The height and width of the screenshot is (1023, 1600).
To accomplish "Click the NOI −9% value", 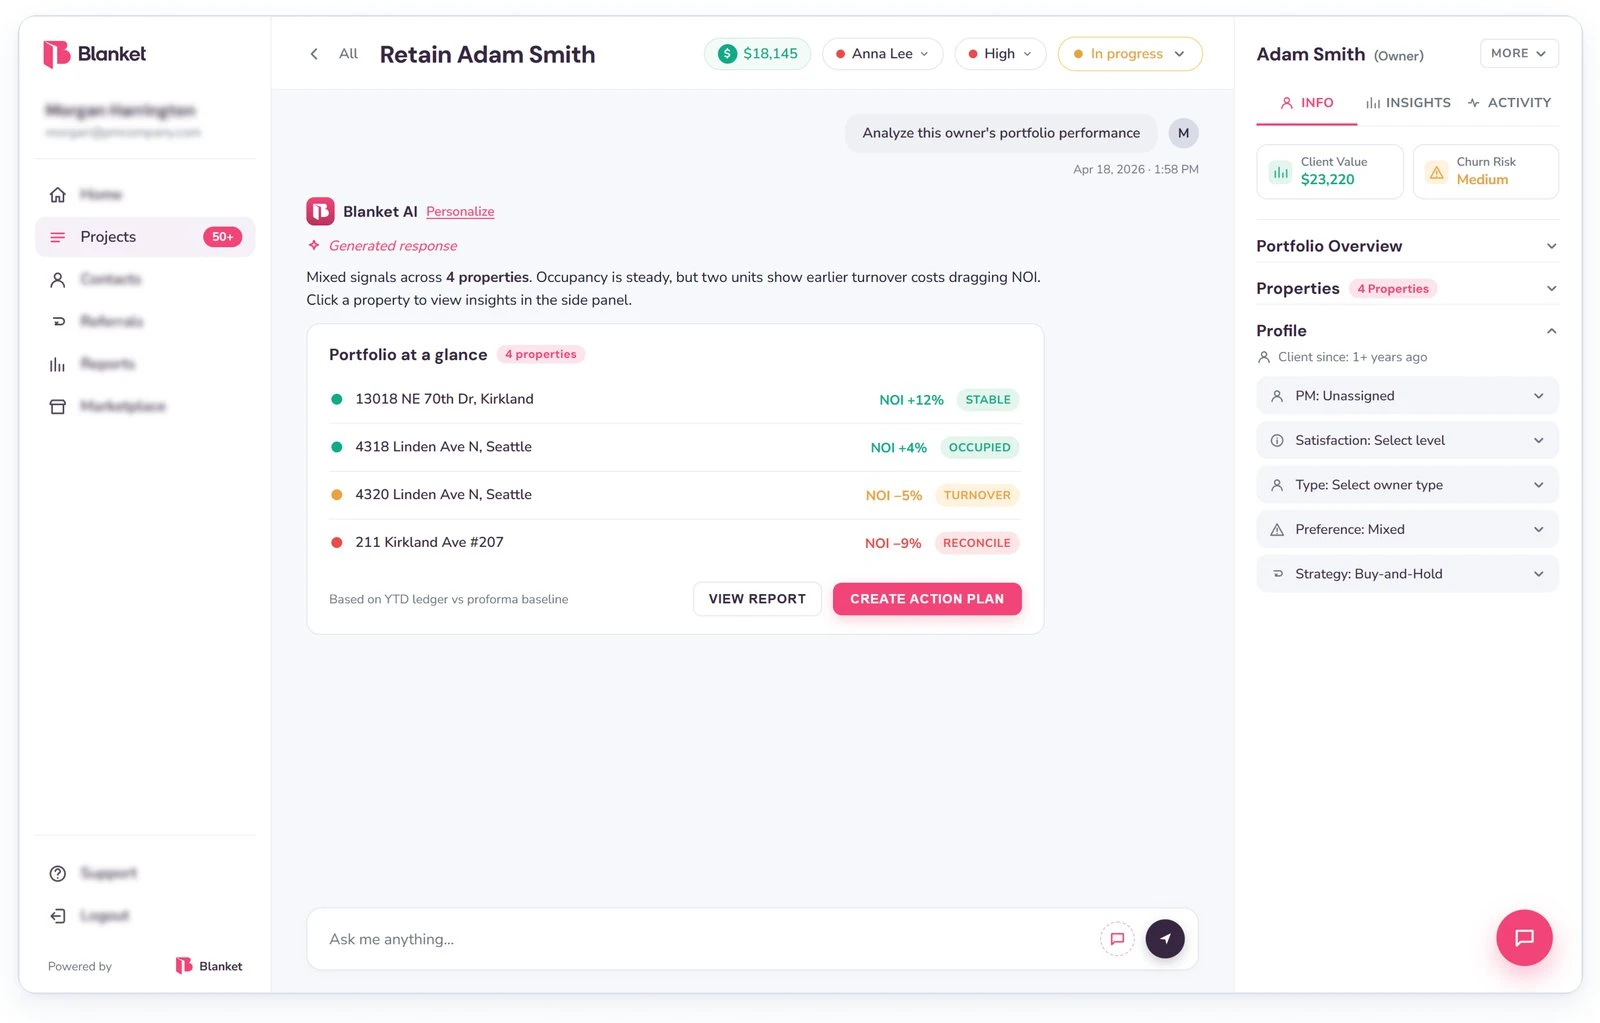I will (893, 543).
